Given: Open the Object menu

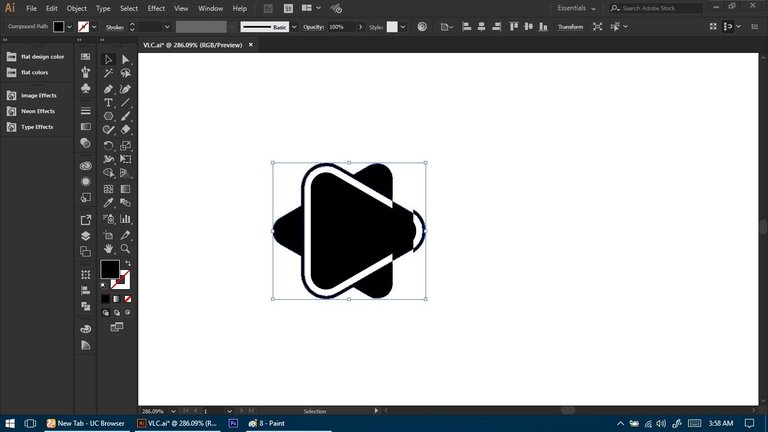Looking at the screenshot, I should (x=76, y=8).
